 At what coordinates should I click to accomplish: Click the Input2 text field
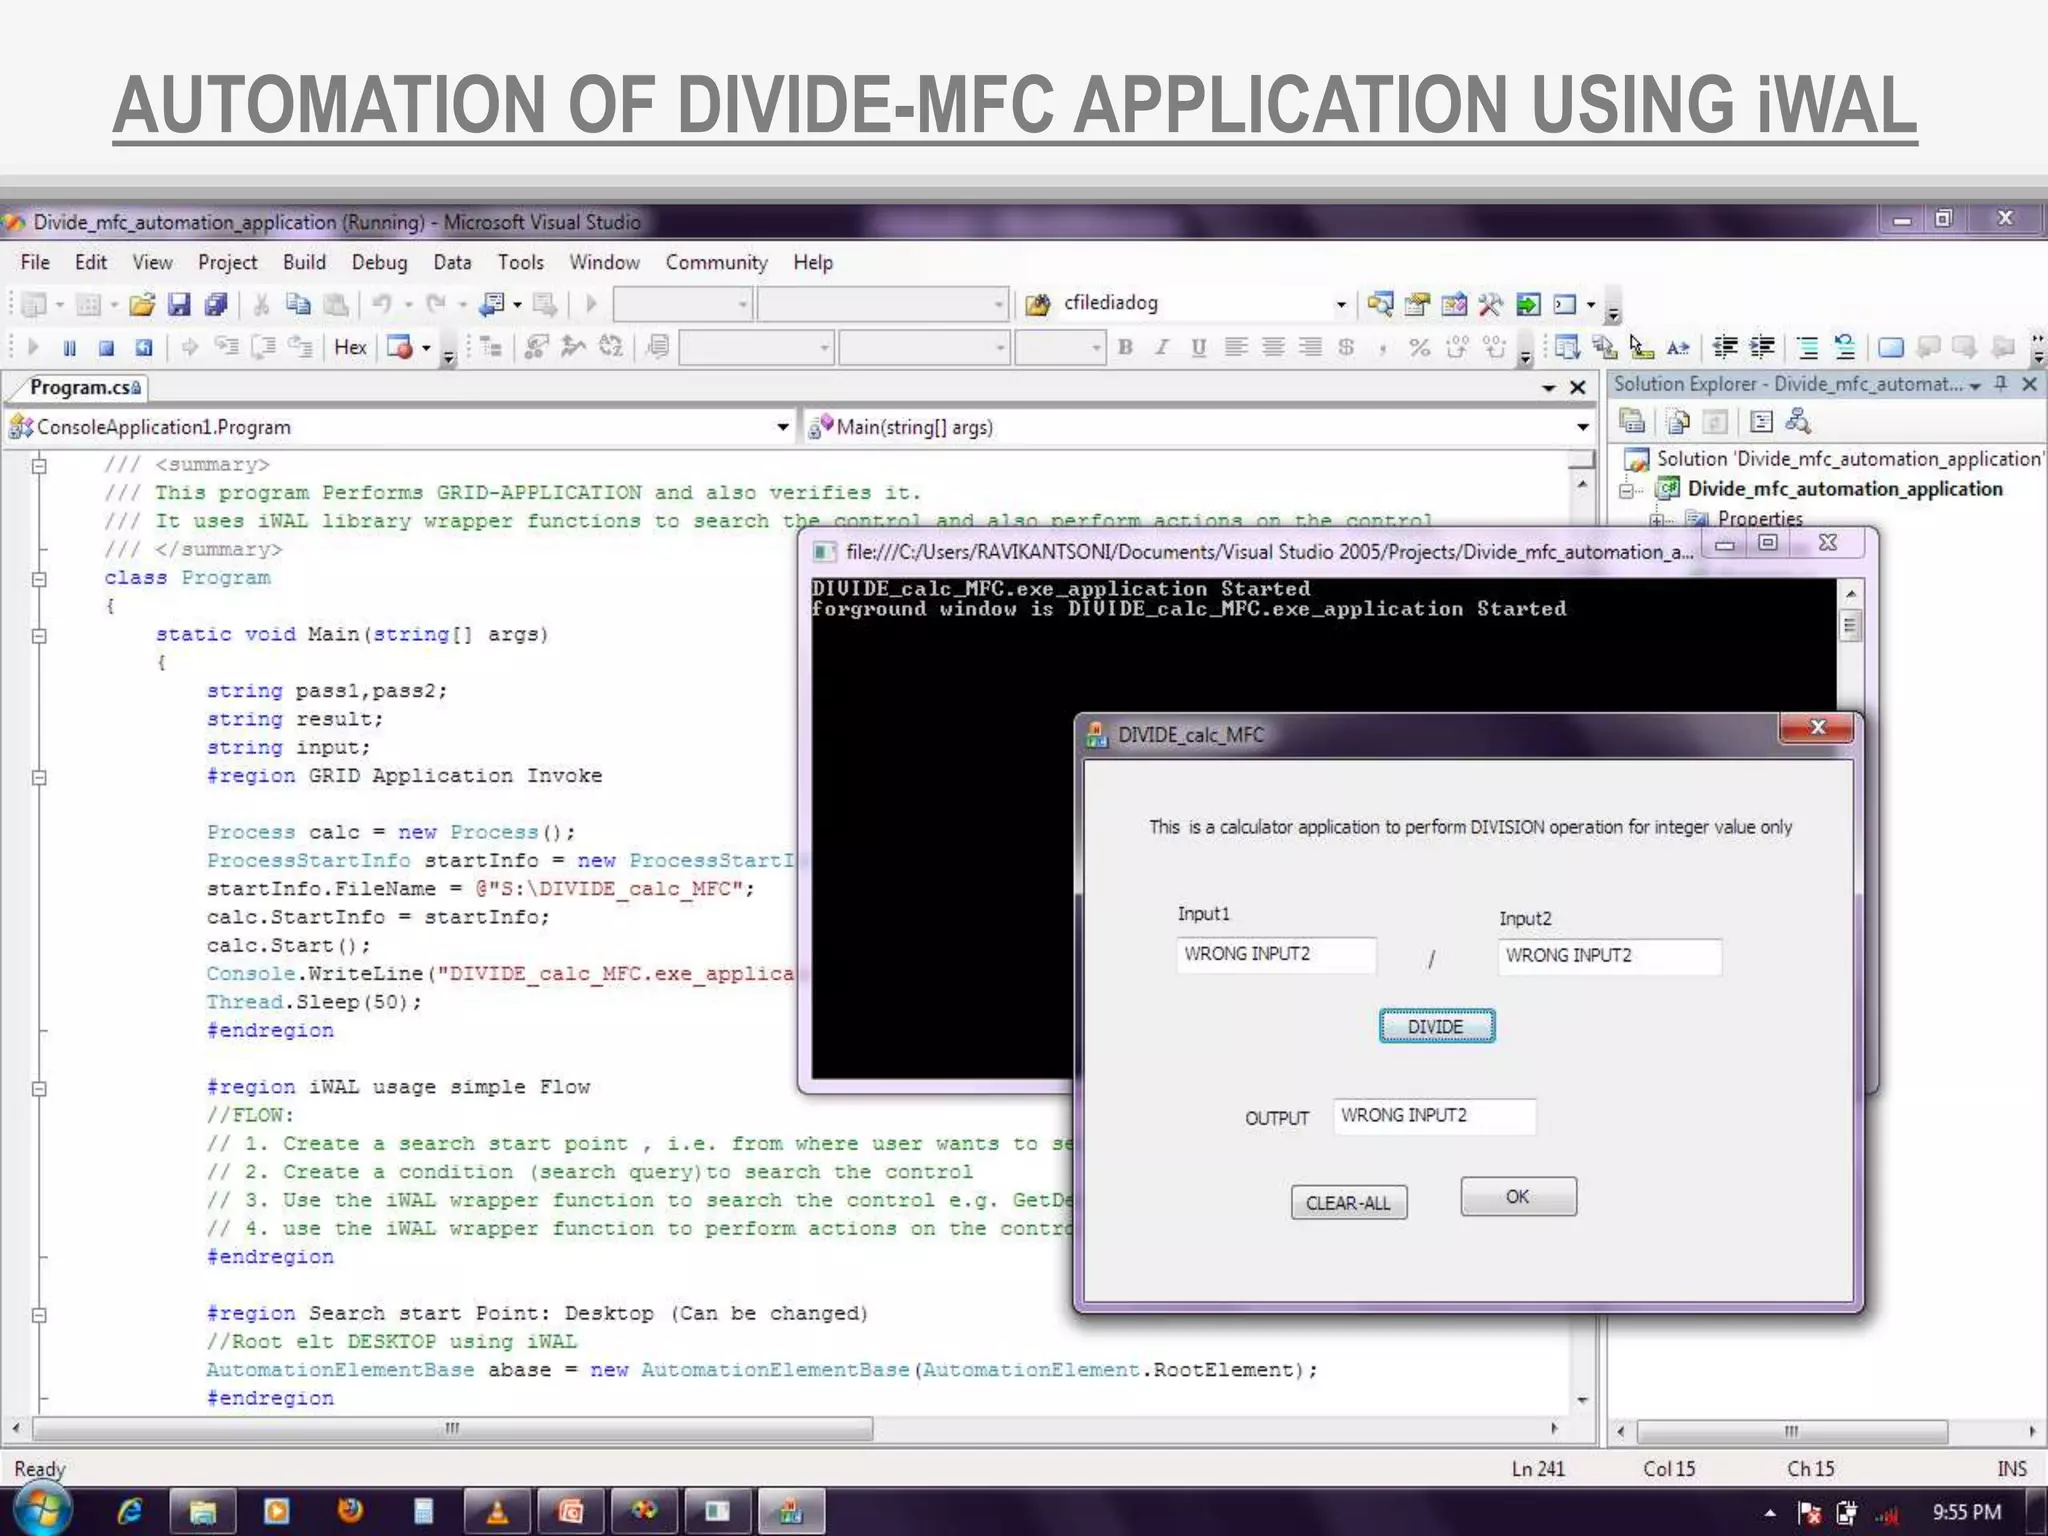(1609, 957)
